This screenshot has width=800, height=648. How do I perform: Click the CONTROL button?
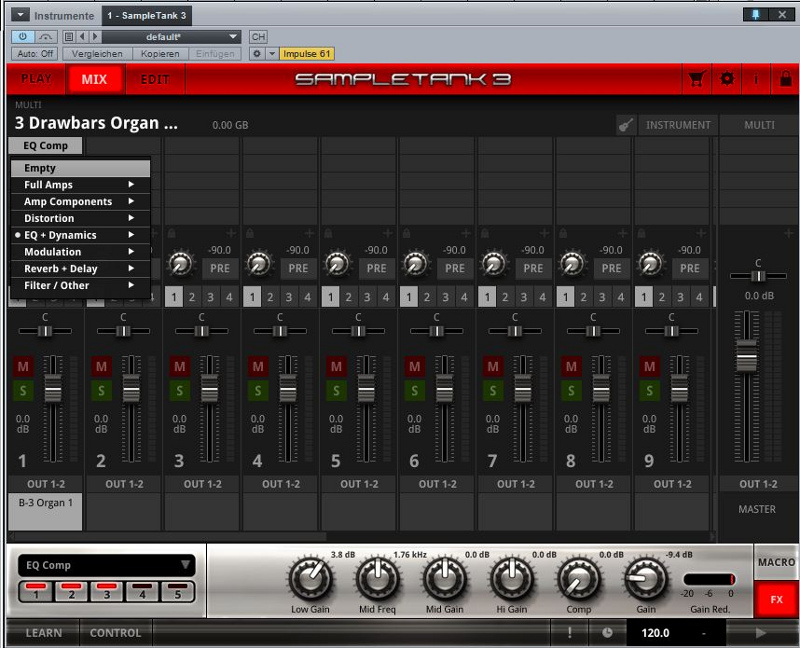point(115,633)
